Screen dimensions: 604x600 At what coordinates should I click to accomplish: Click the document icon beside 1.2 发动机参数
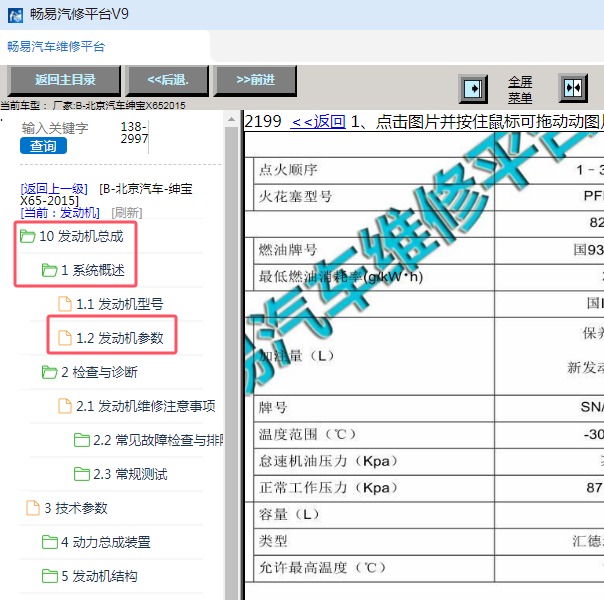(65, 338)
